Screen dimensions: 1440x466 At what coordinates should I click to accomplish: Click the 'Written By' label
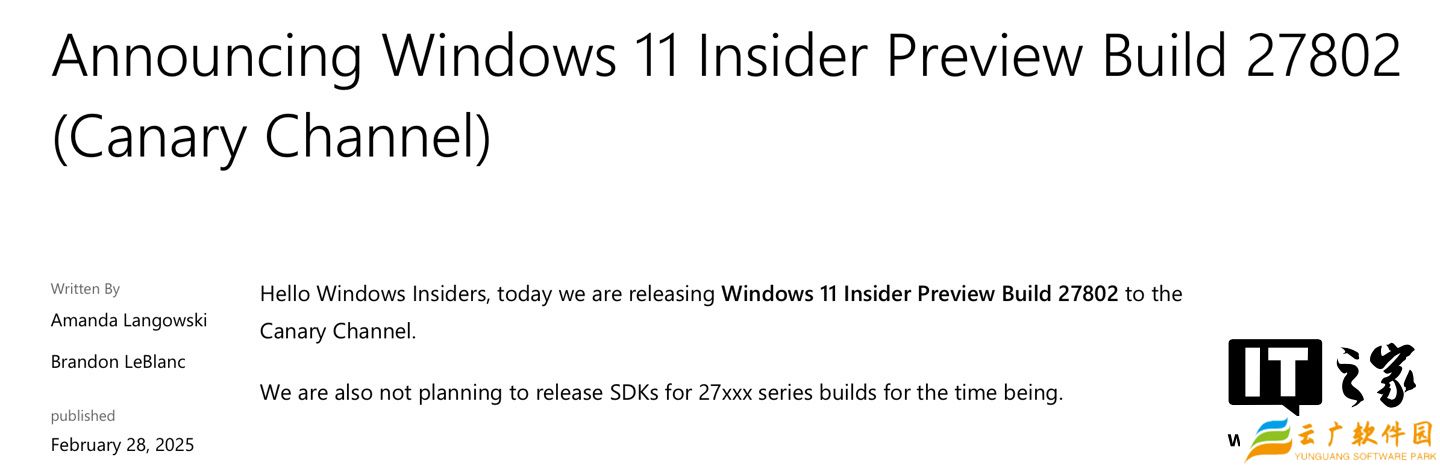(x=85, y=289)
